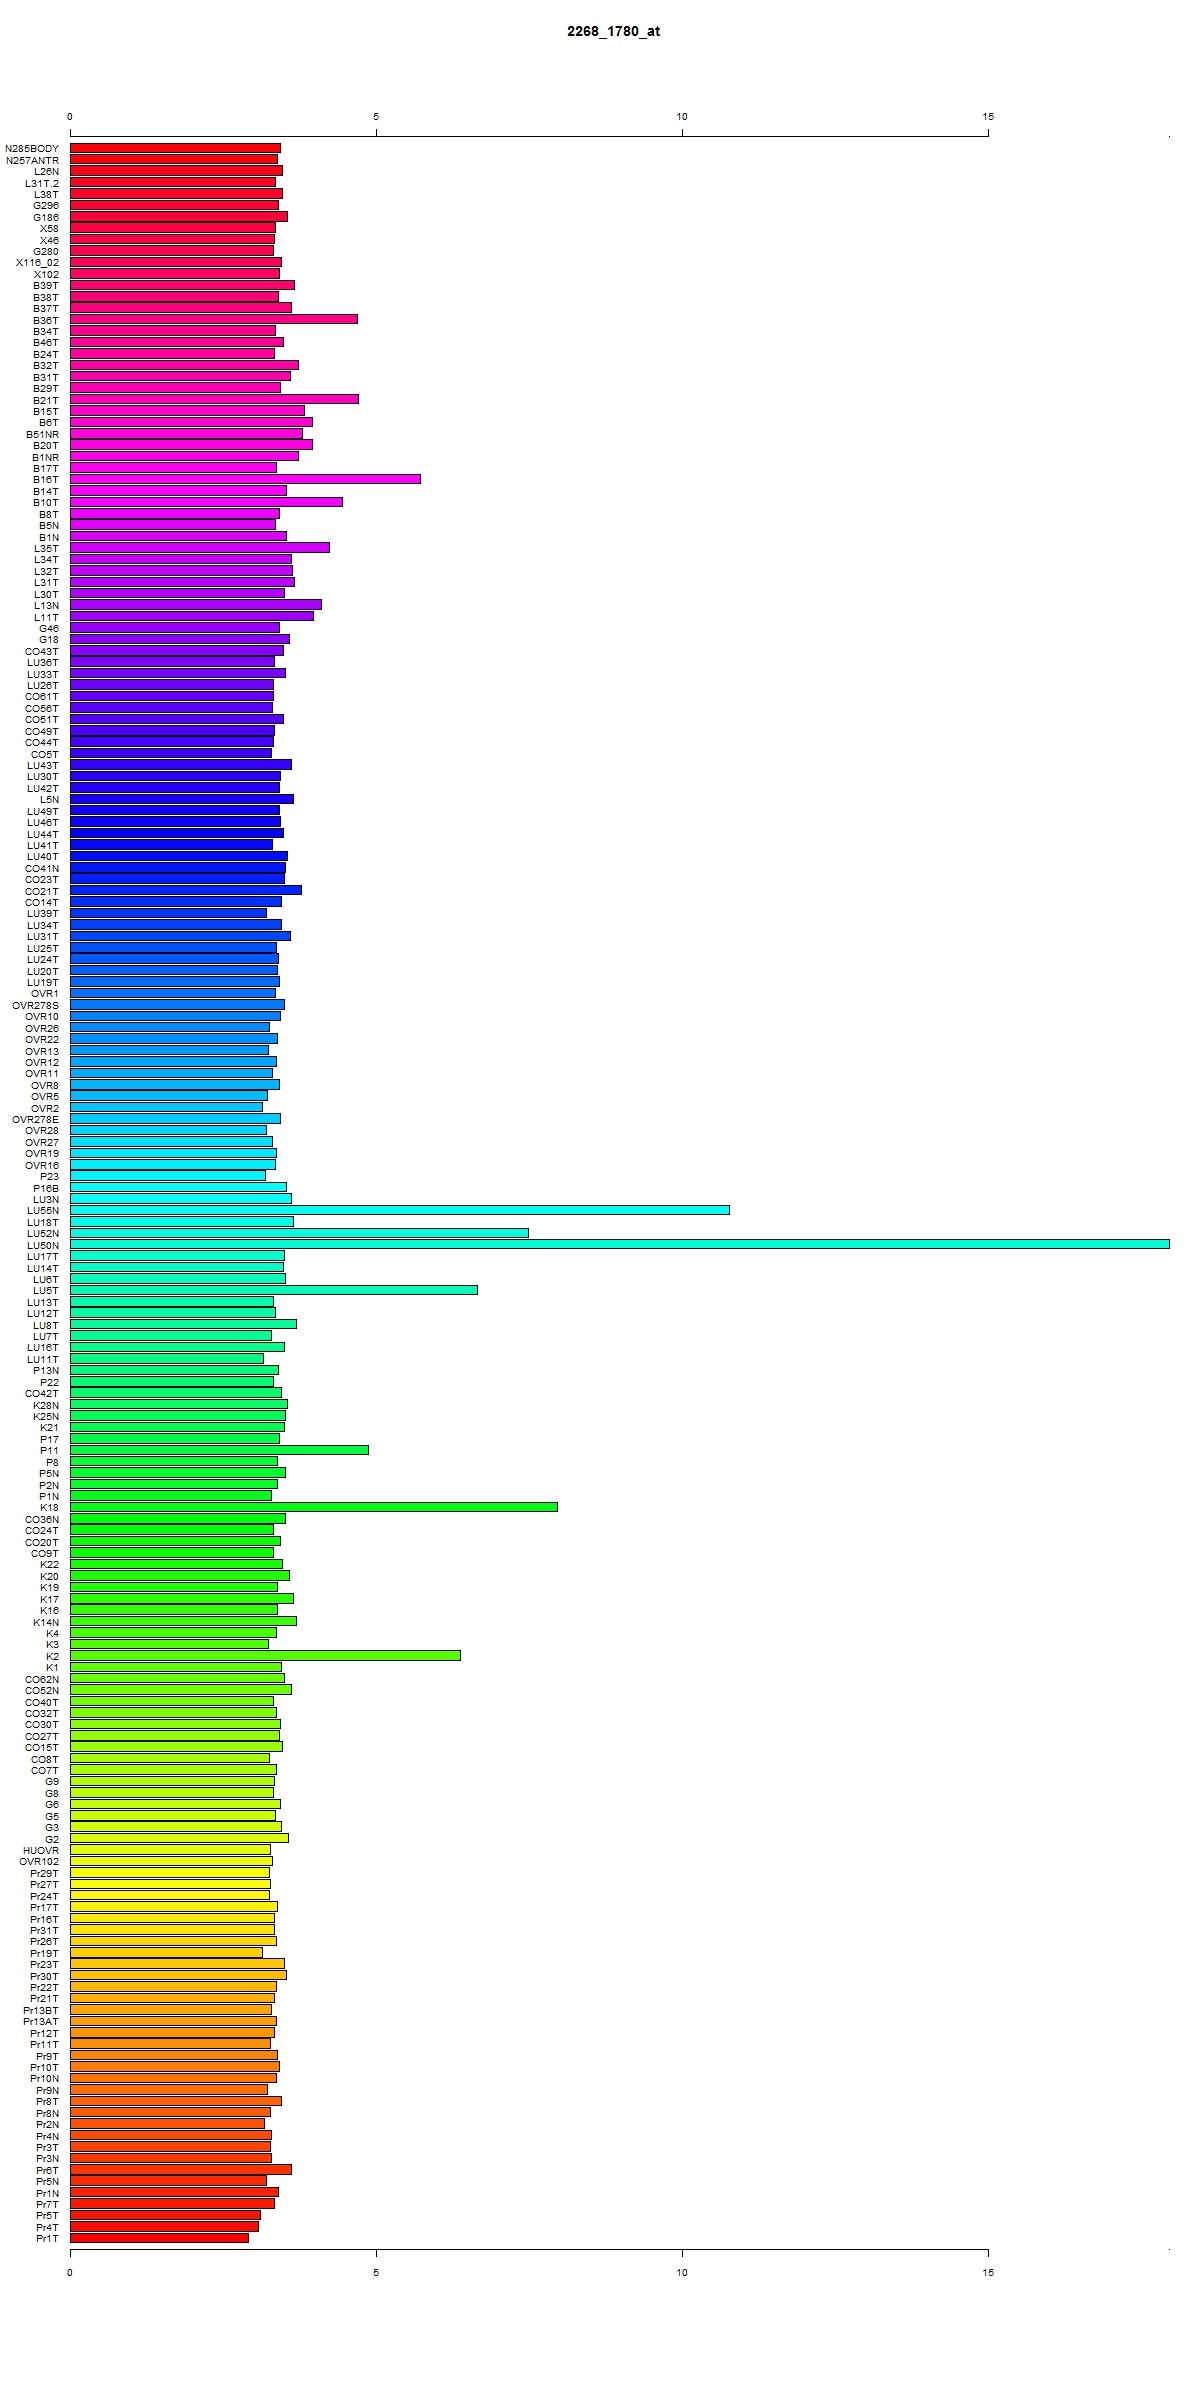1200x2400 pixels.
Task: Select the X116_02 sample label
Action: click(37, 263)
